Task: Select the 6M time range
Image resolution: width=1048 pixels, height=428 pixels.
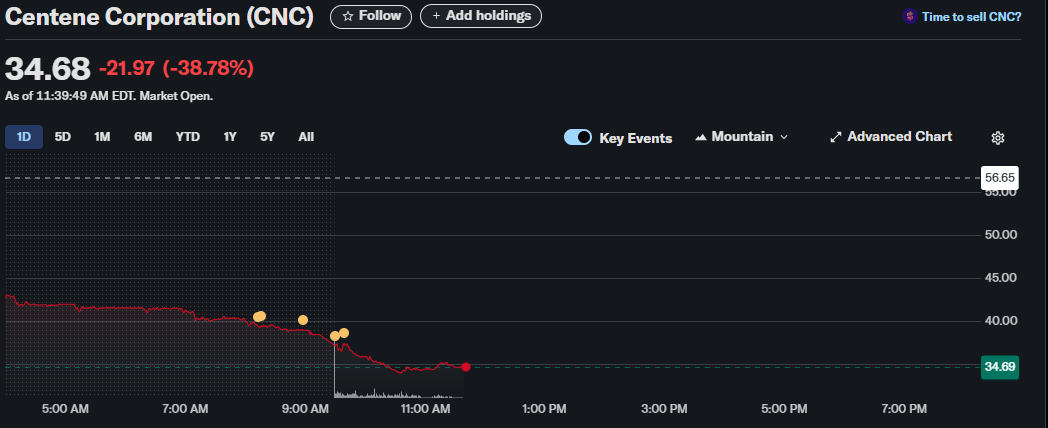Action: click(143, 137)
